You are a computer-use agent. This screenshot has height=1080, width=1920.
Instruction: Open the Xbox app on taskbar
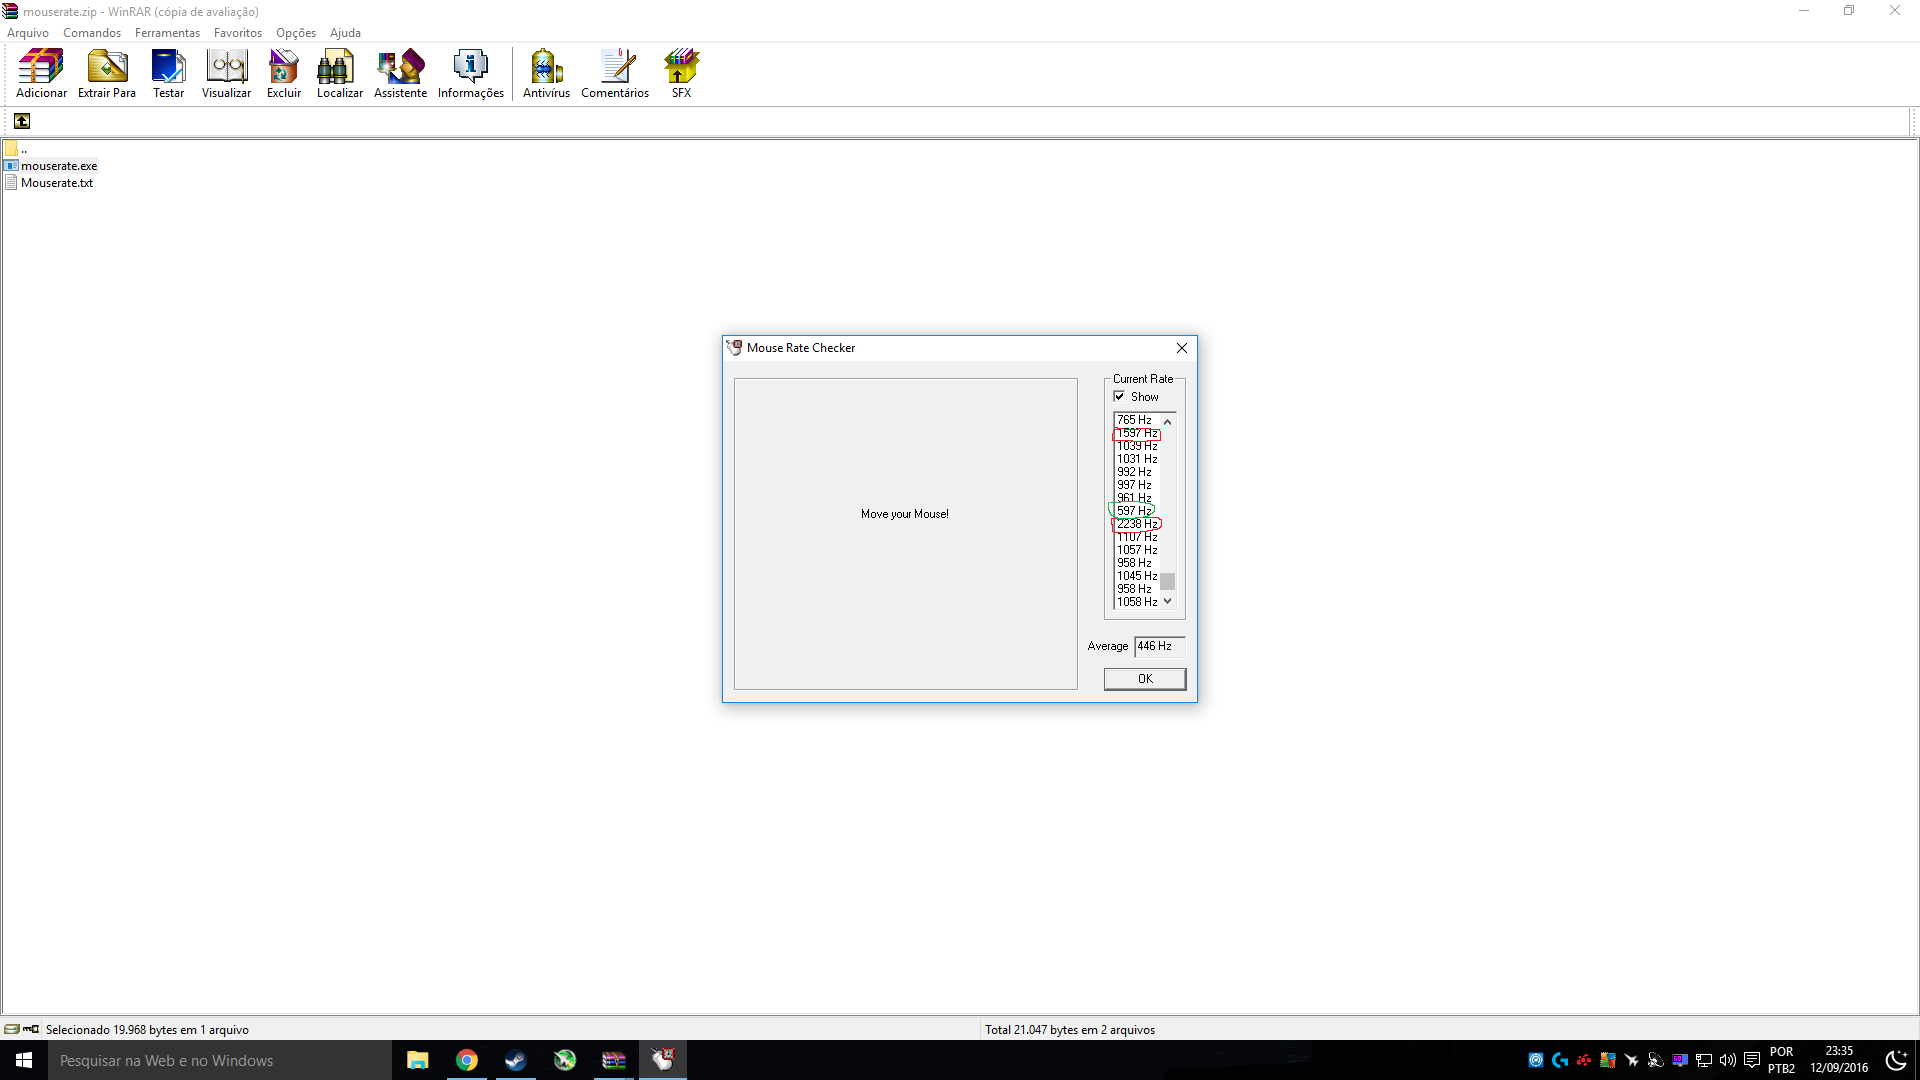click(x=565, y=1060)
